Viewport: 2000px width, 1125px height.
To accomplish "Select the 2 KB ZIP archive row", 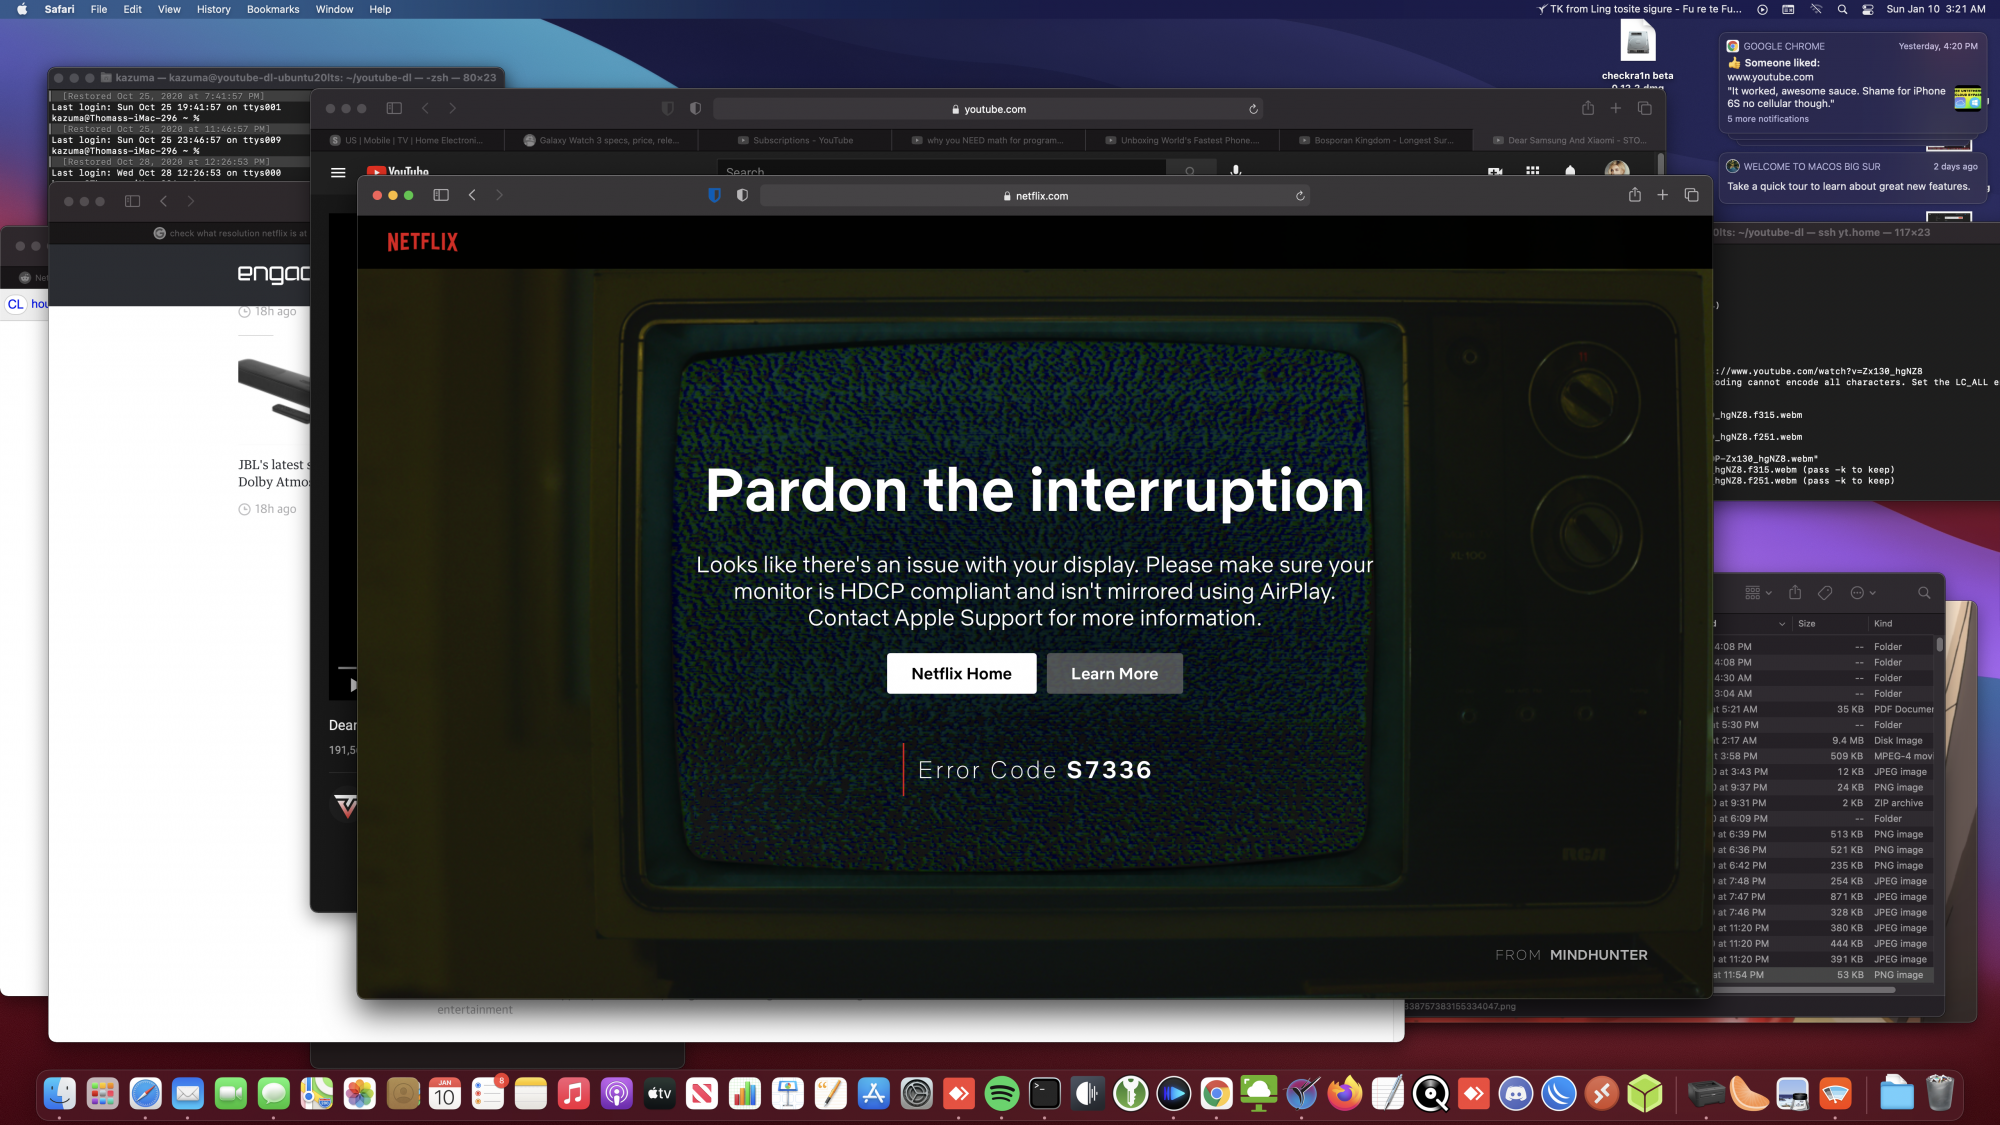I will (x=1824, y=803).
